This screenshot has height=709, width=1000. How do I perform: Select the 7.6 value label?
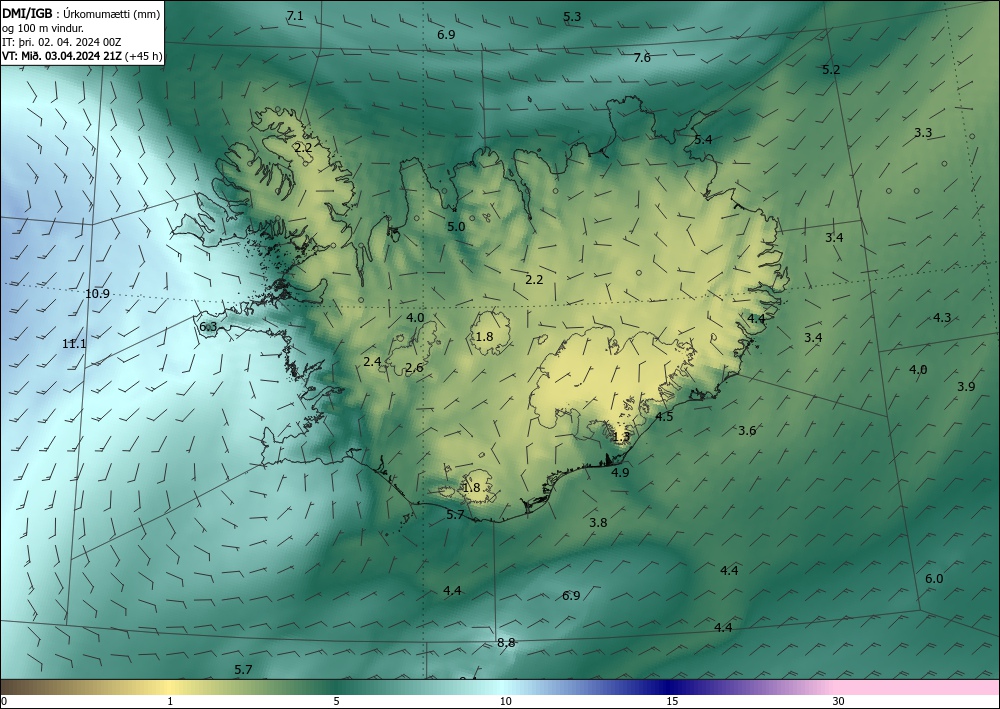coord(642,57)
